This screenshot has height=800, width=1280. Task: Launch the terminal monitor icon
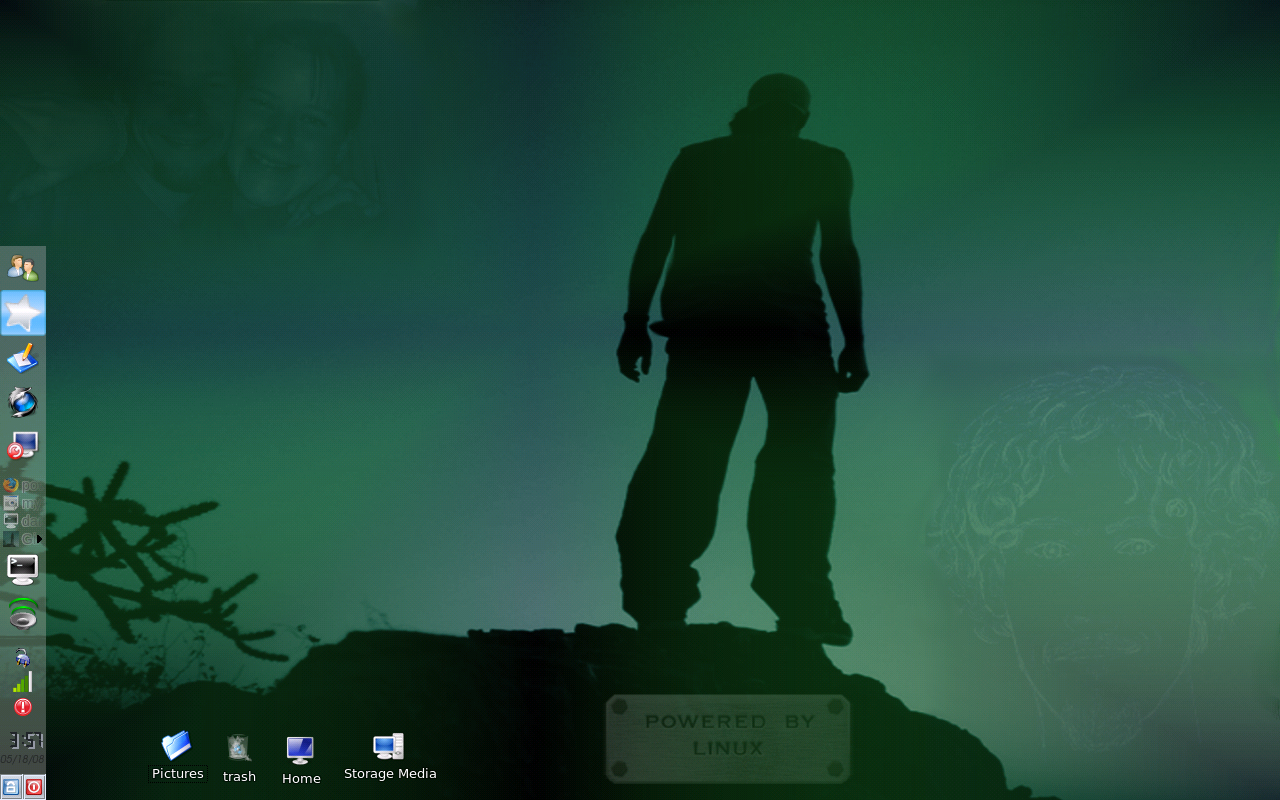[22, 569]
